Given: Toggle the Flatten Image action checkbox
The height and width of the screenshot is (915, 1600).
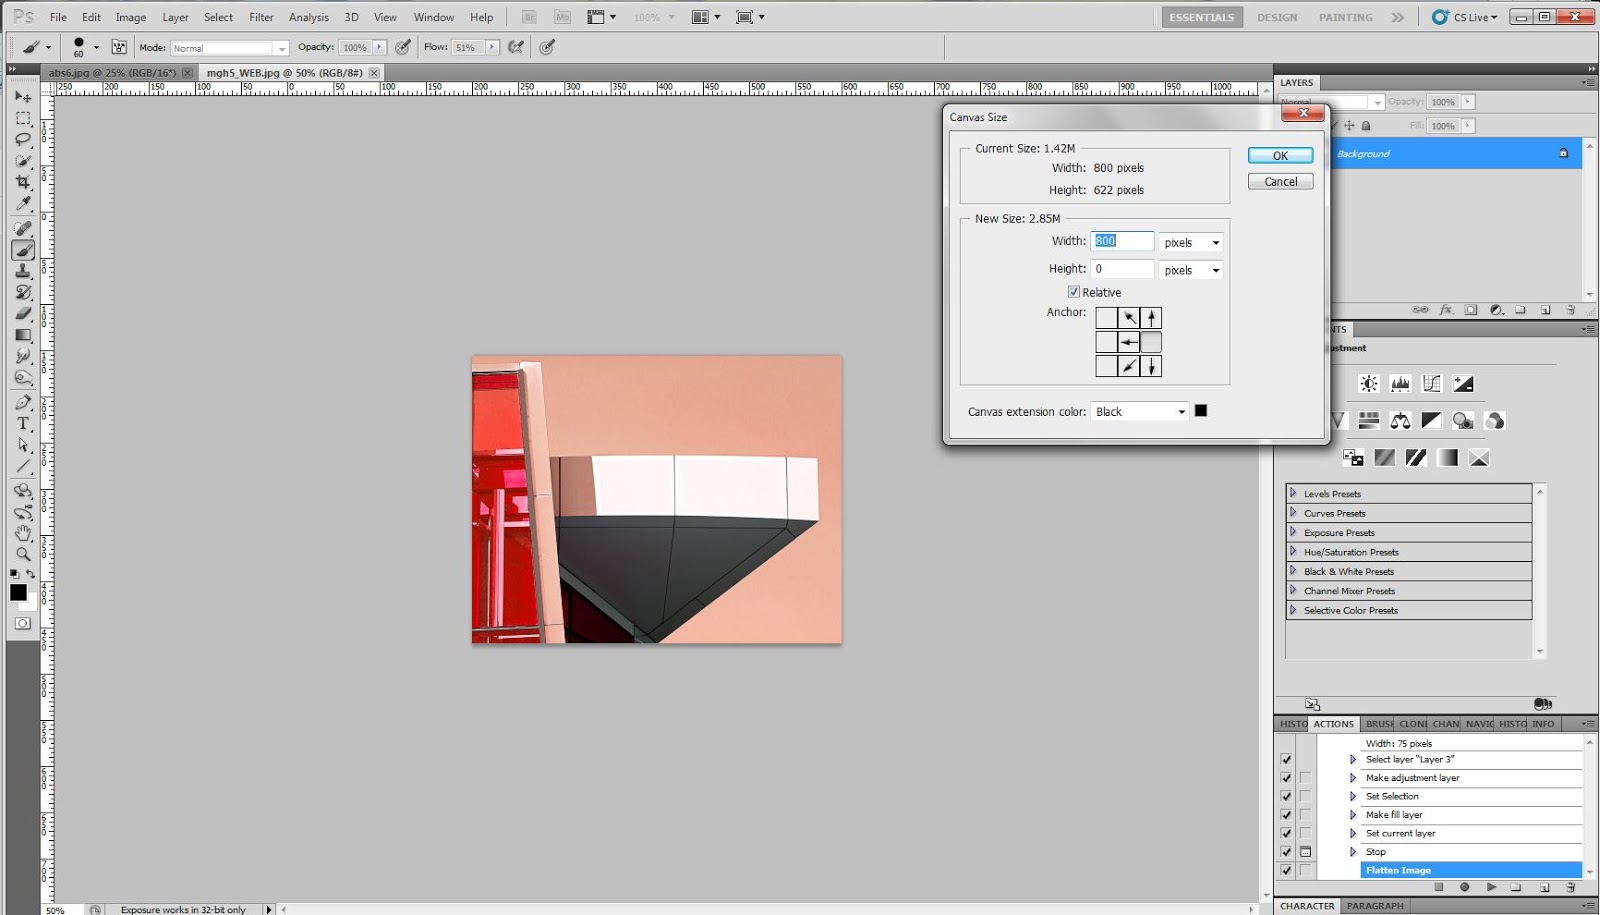Looking at the screenshot, I should pyautogui.click(x=1286, y=870).
